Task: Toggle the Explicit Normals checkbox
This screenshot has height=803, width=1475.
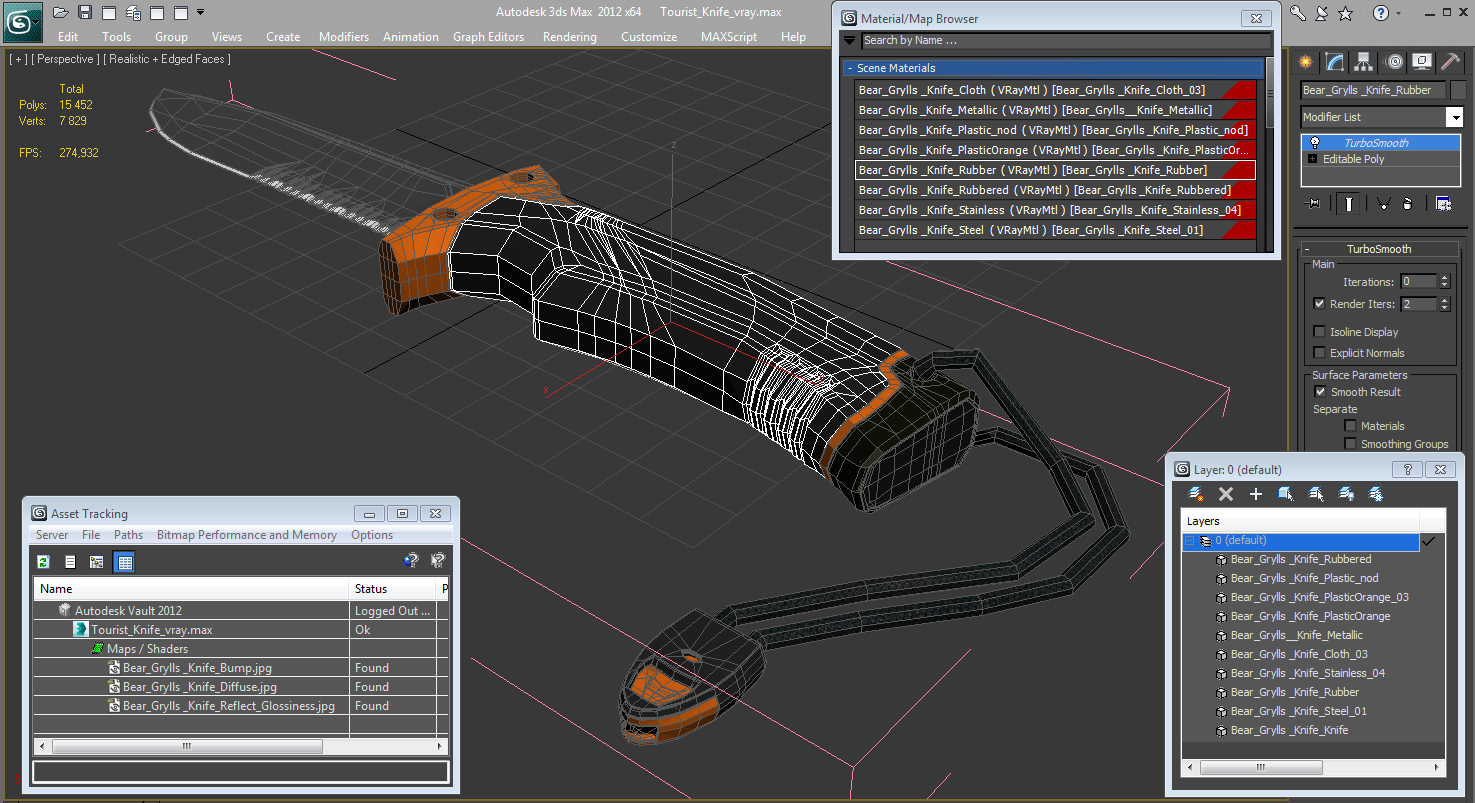Action: coord(1319,353)
